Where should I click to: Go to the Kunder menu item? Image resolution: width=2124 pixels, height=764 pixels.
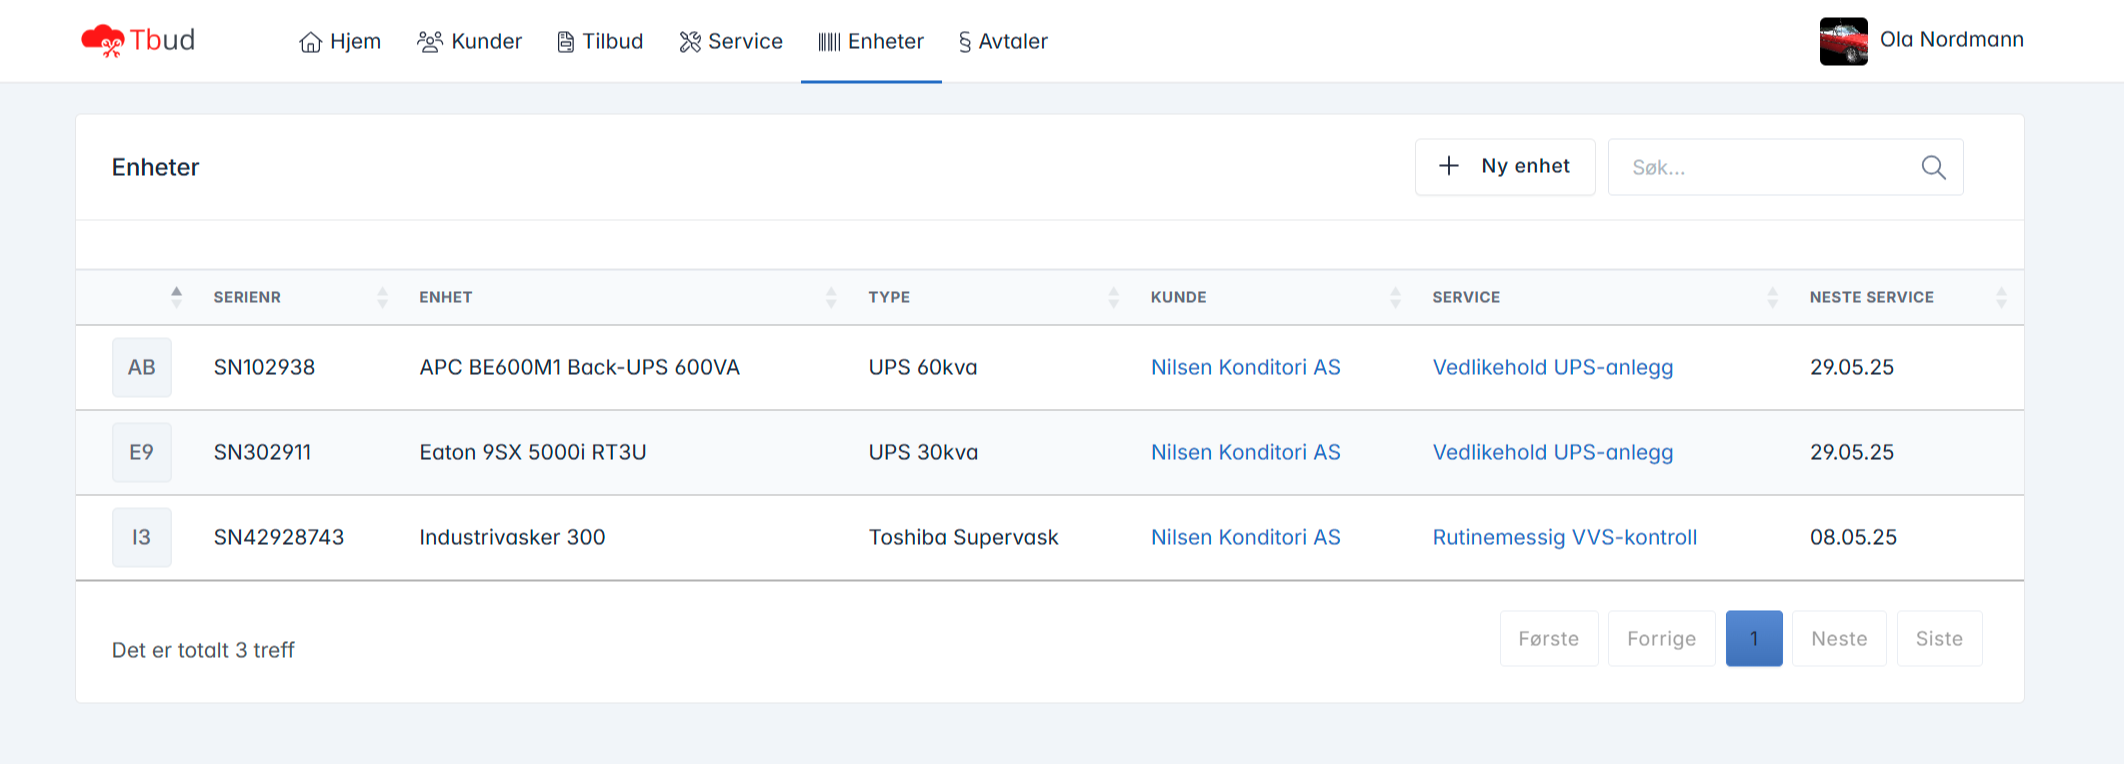coord(470,42)
